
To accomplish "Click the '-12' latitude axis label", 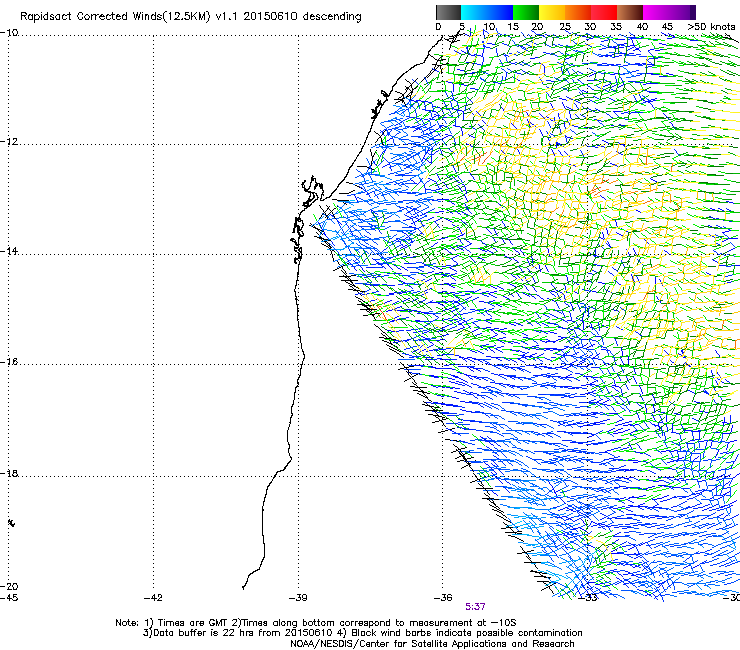I will click(10, 142).
